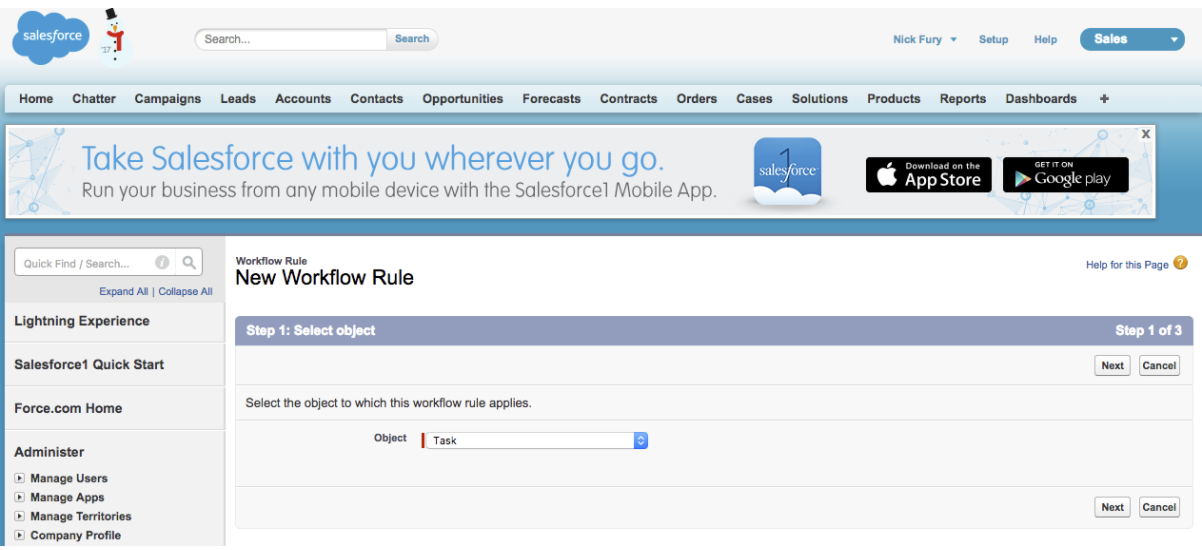1202x550 pixels.
Task: Open the Sales app switcher dropdown
Action: [x=1132, y=39]
